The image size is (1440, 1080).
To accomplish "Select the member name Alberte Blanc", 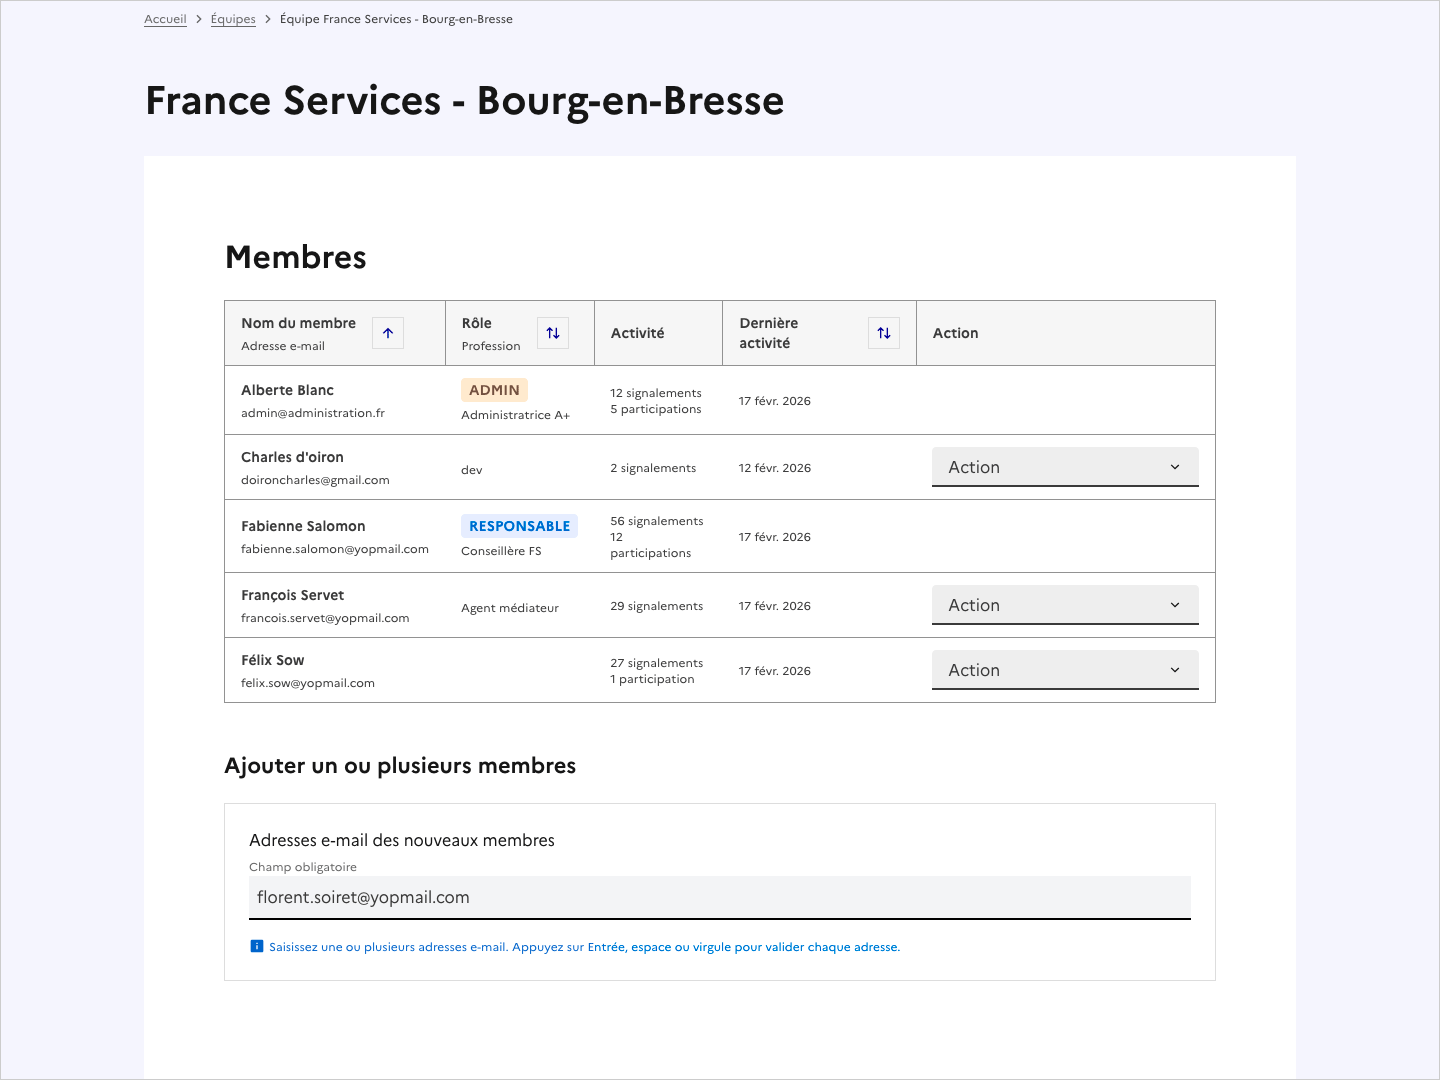I will click(x=287, y=390).
